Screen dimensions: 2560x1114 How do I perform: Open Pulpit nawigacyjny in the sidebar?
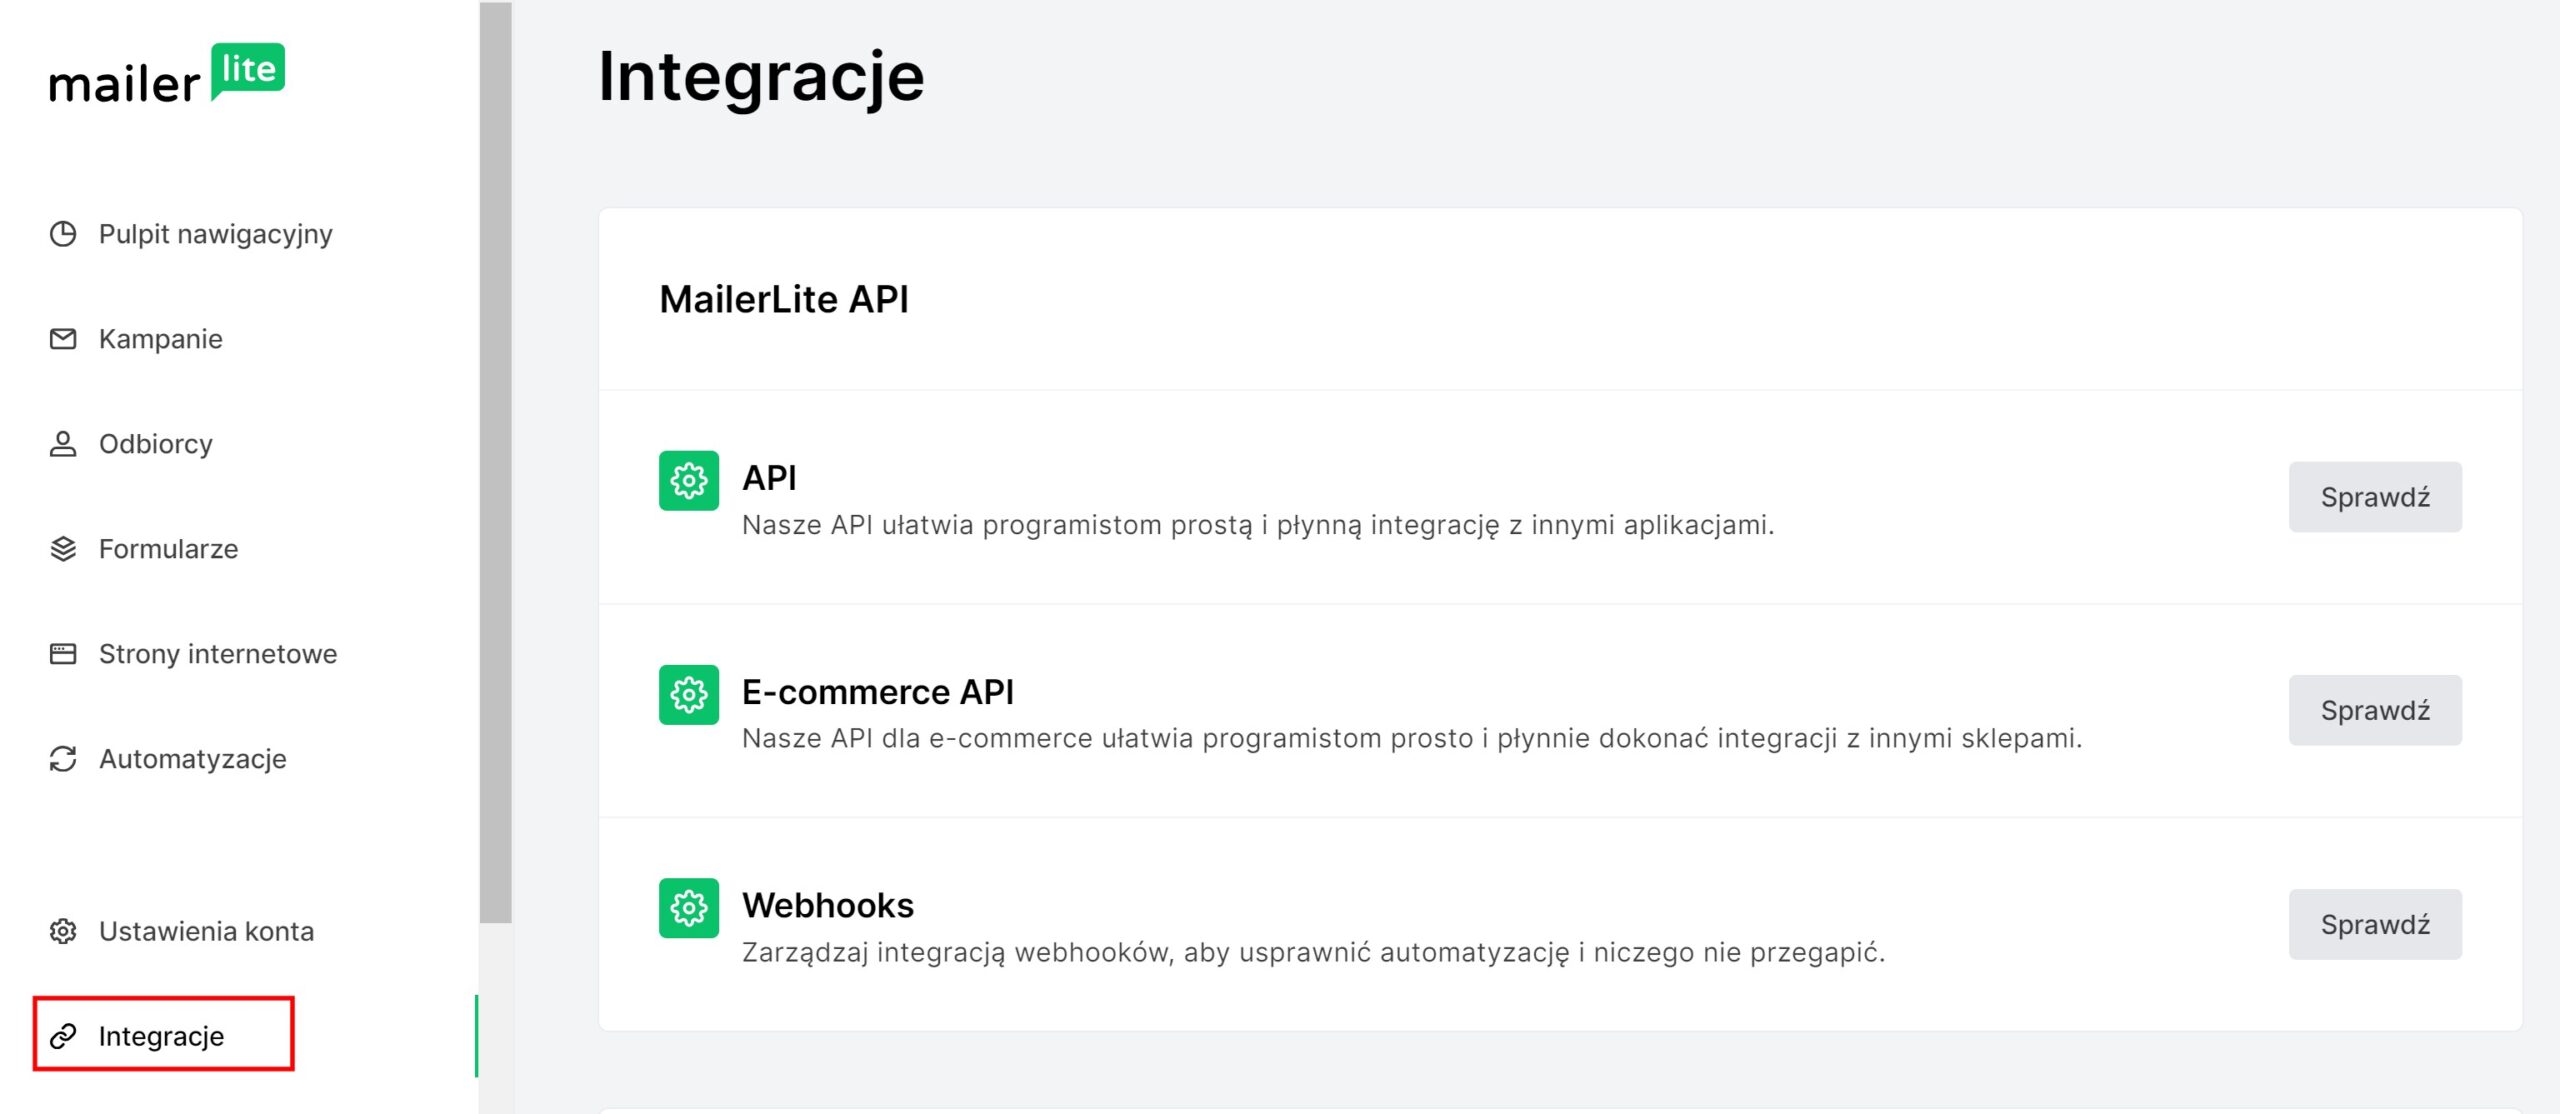point(215,234)
